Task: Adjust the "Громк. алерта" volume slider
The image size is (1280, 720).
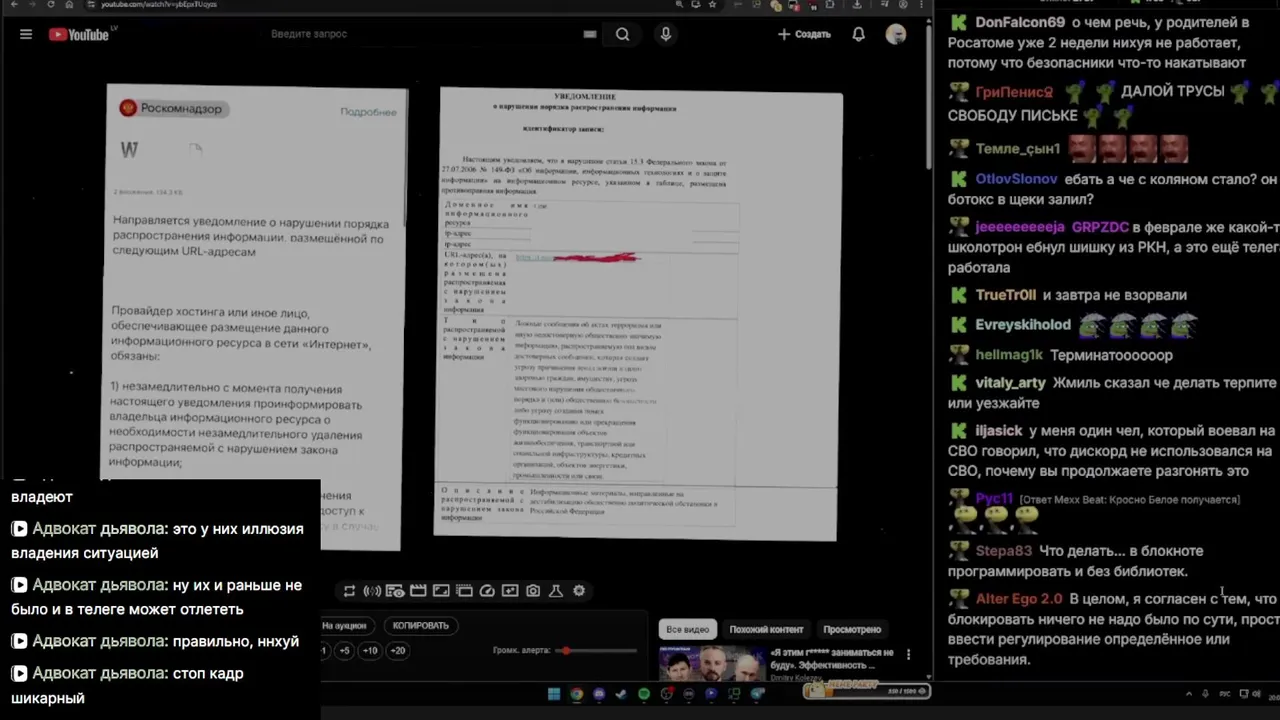Action: tap(596, 651)
